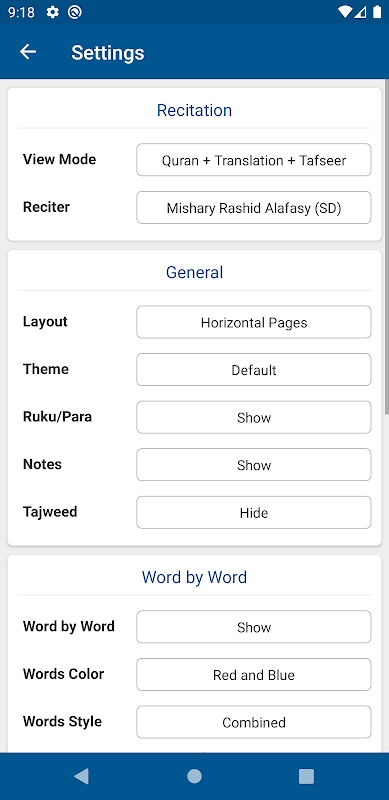Click the Layout label
The height and width of the screenshot is (800, 389).
45,321
